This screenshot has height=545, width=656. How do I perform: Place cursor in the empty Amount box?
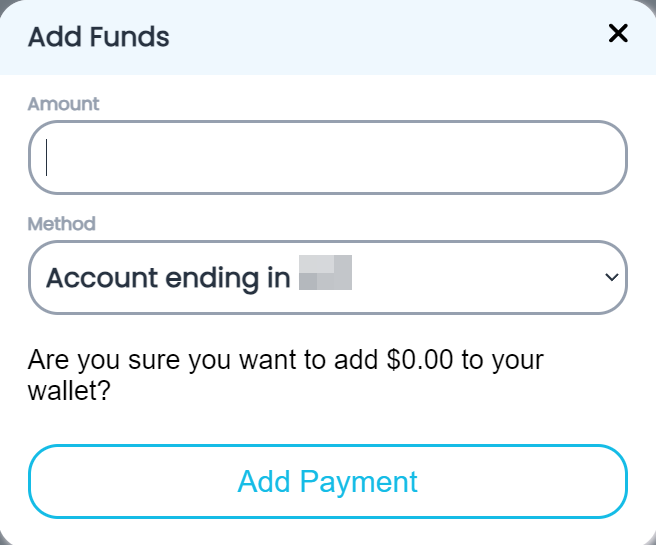coord(328,158)
